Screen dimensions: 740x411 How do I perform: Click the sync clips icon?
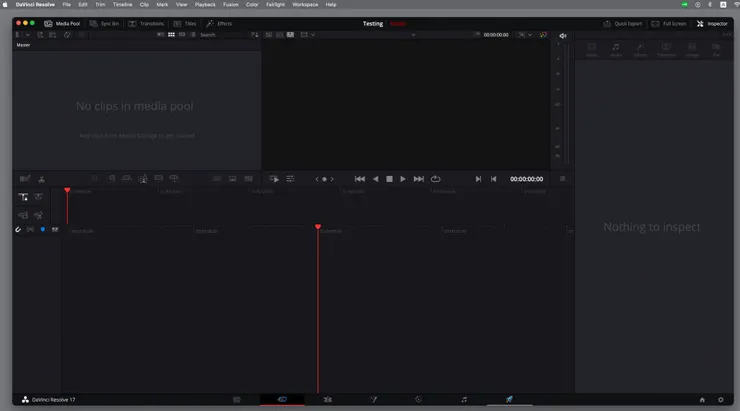[x=67, y=35]
